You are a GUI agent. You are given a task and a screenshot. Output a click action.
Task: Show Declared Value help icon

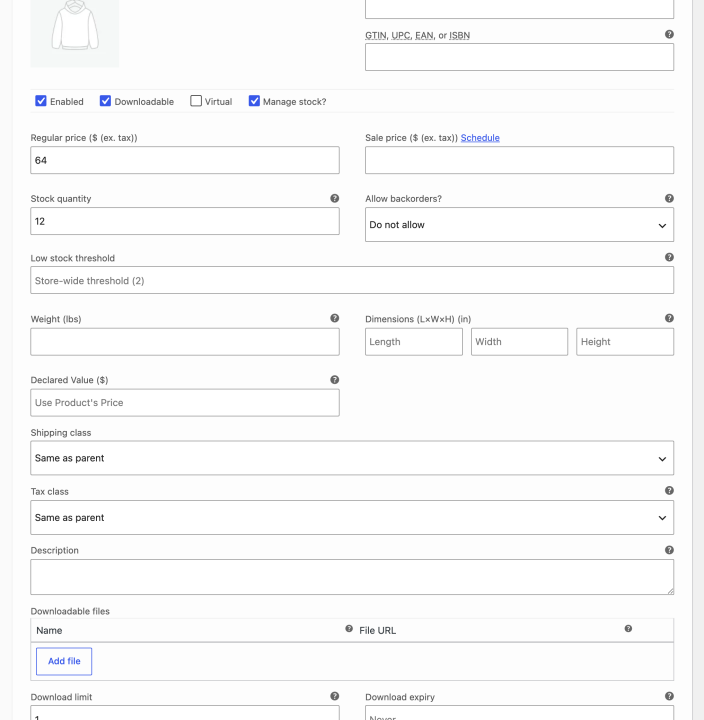point(334,380)
